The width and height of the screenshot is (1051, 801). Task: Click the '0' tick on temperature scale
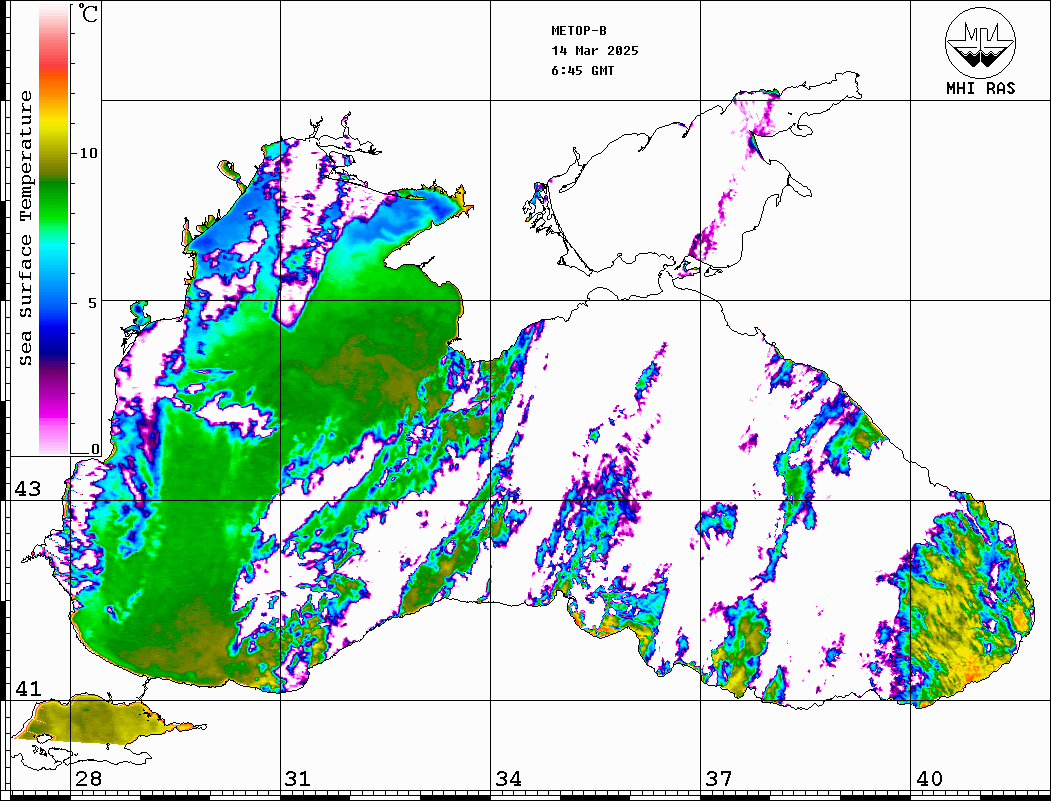pos(95,448)
